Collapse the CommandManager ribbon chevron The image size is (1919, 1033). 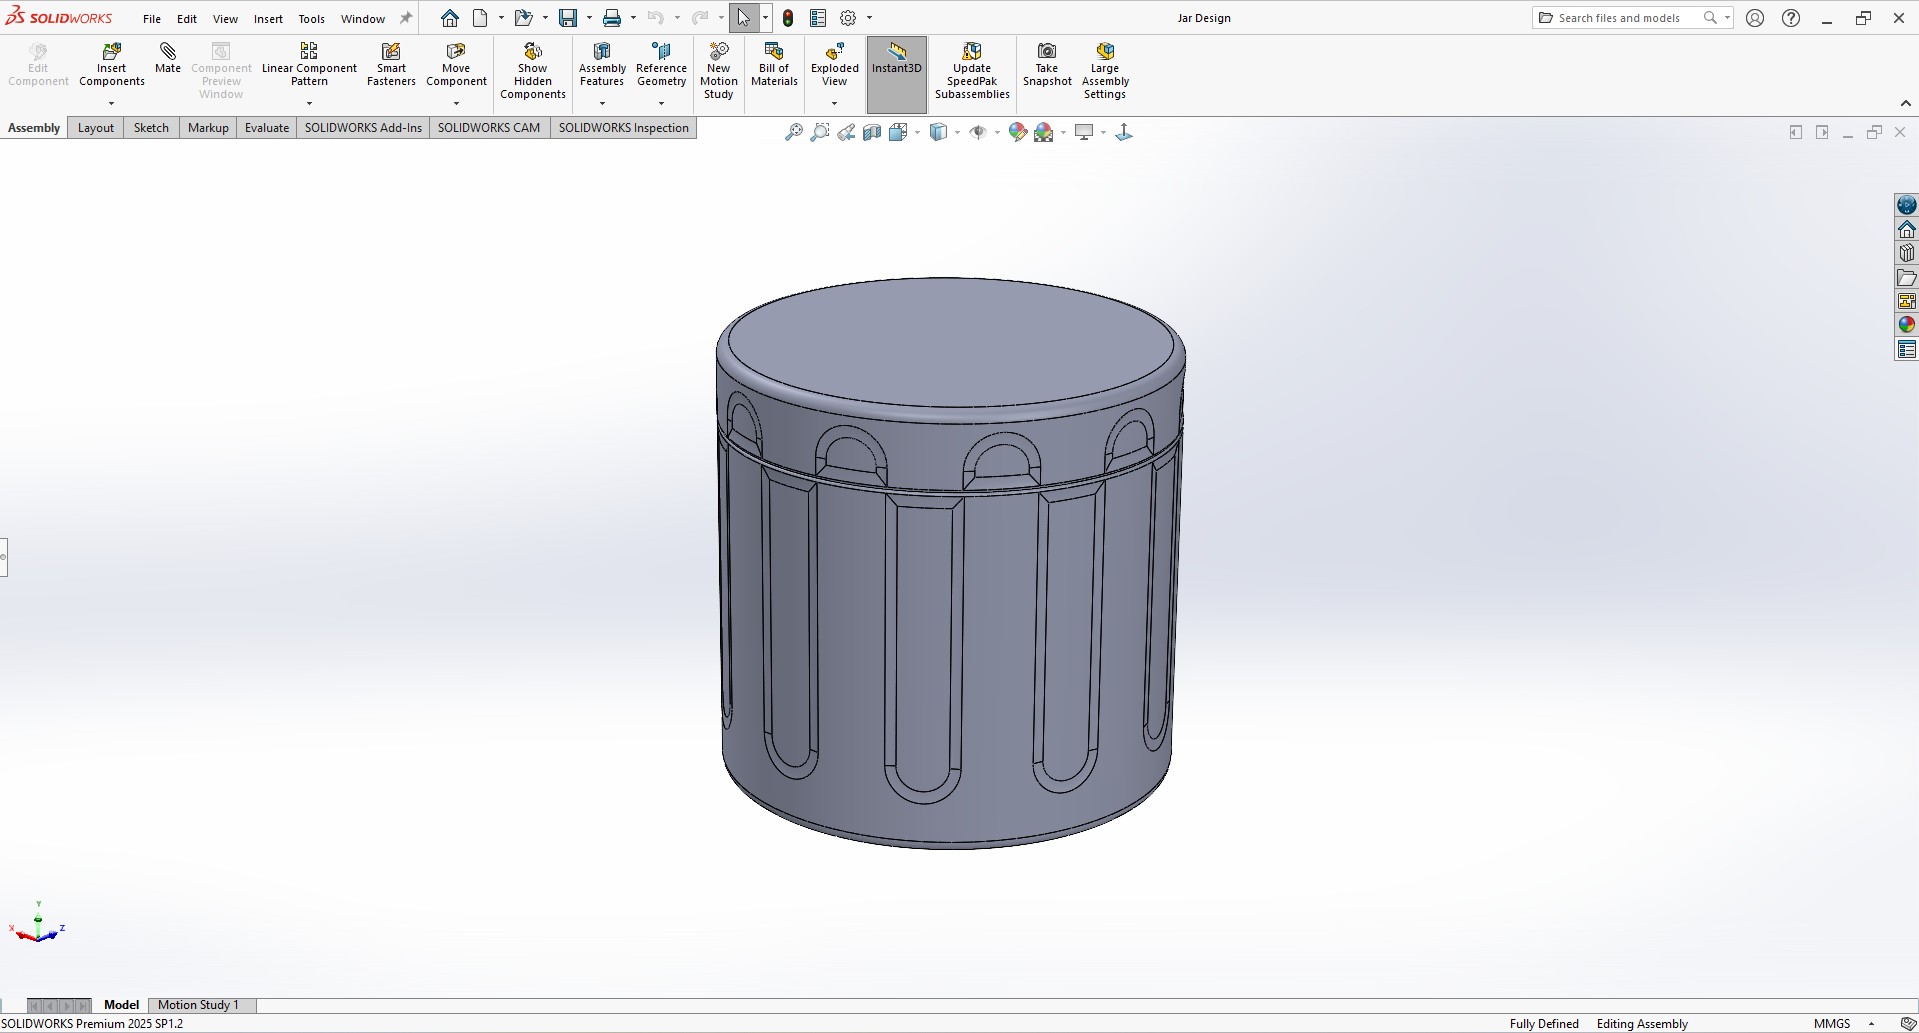[1905, 104]
